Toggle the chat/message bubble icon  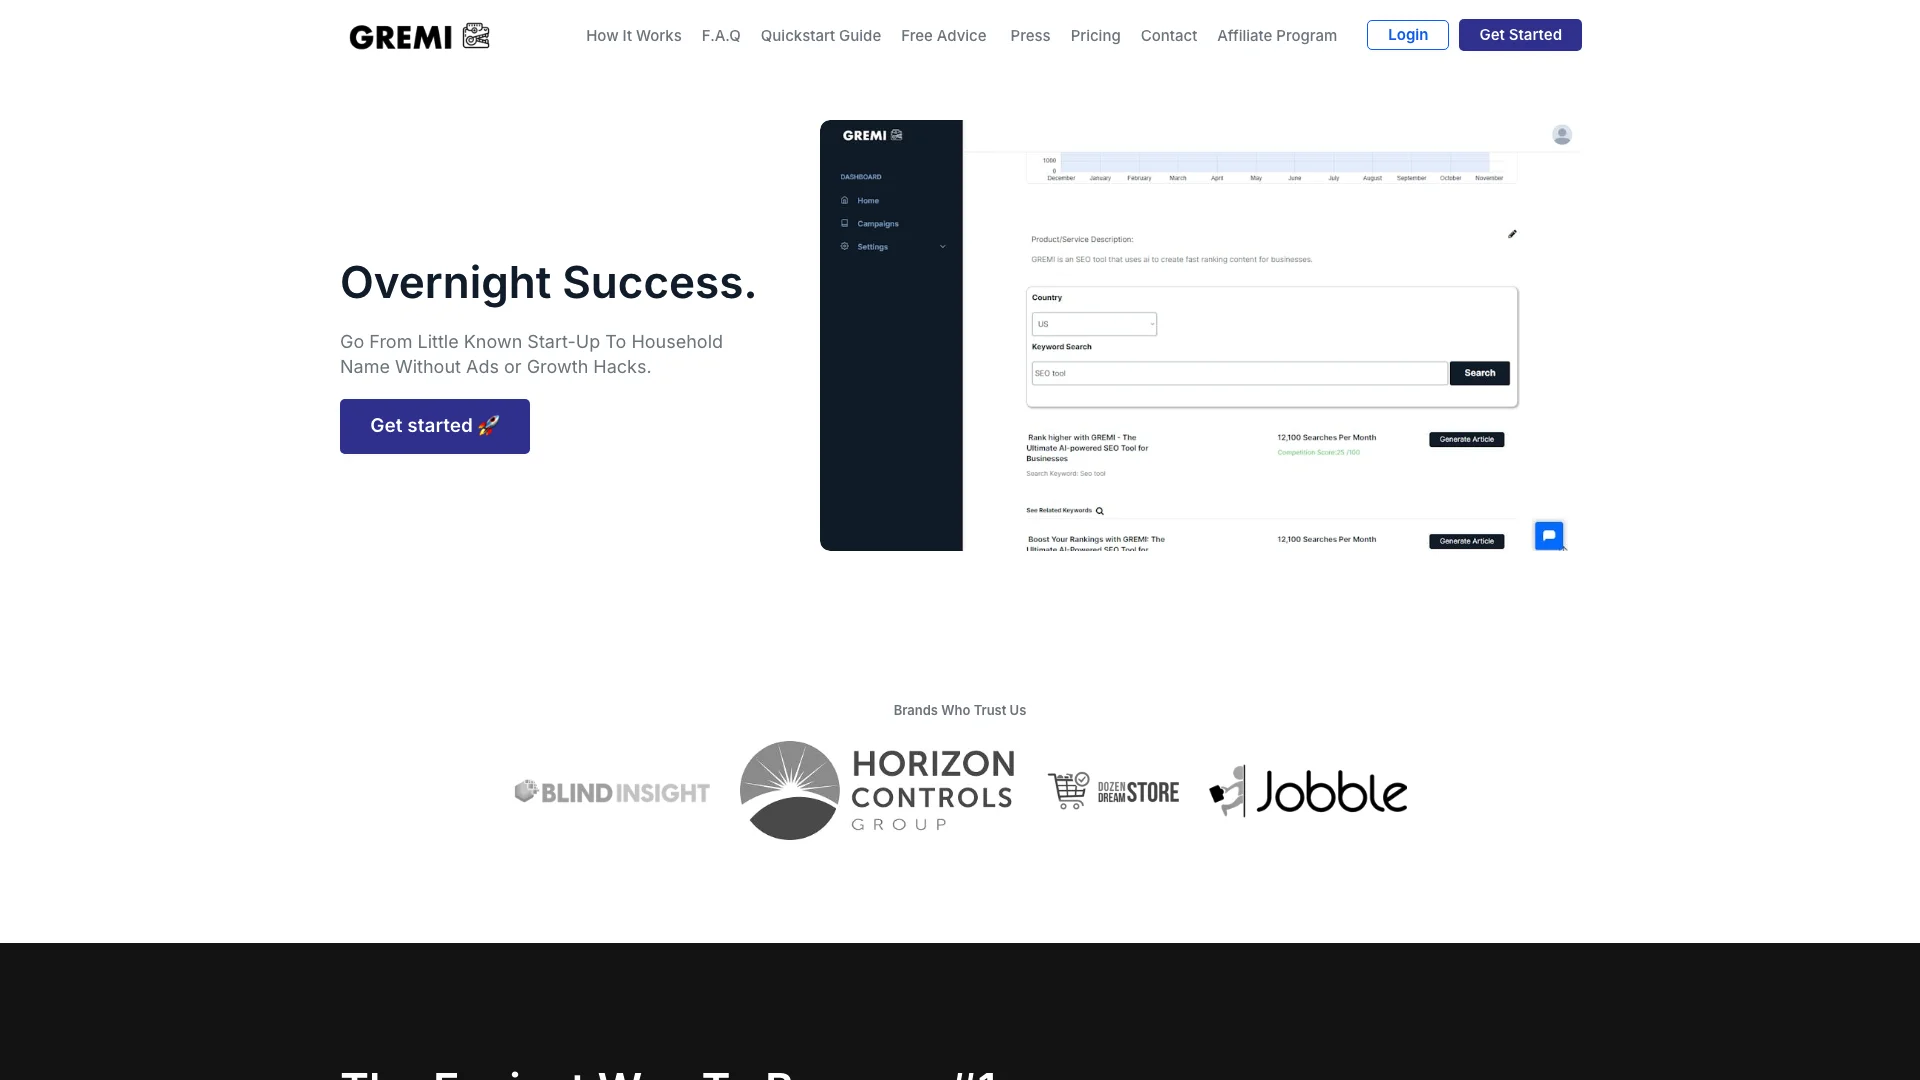click(x=1548, y=534)
